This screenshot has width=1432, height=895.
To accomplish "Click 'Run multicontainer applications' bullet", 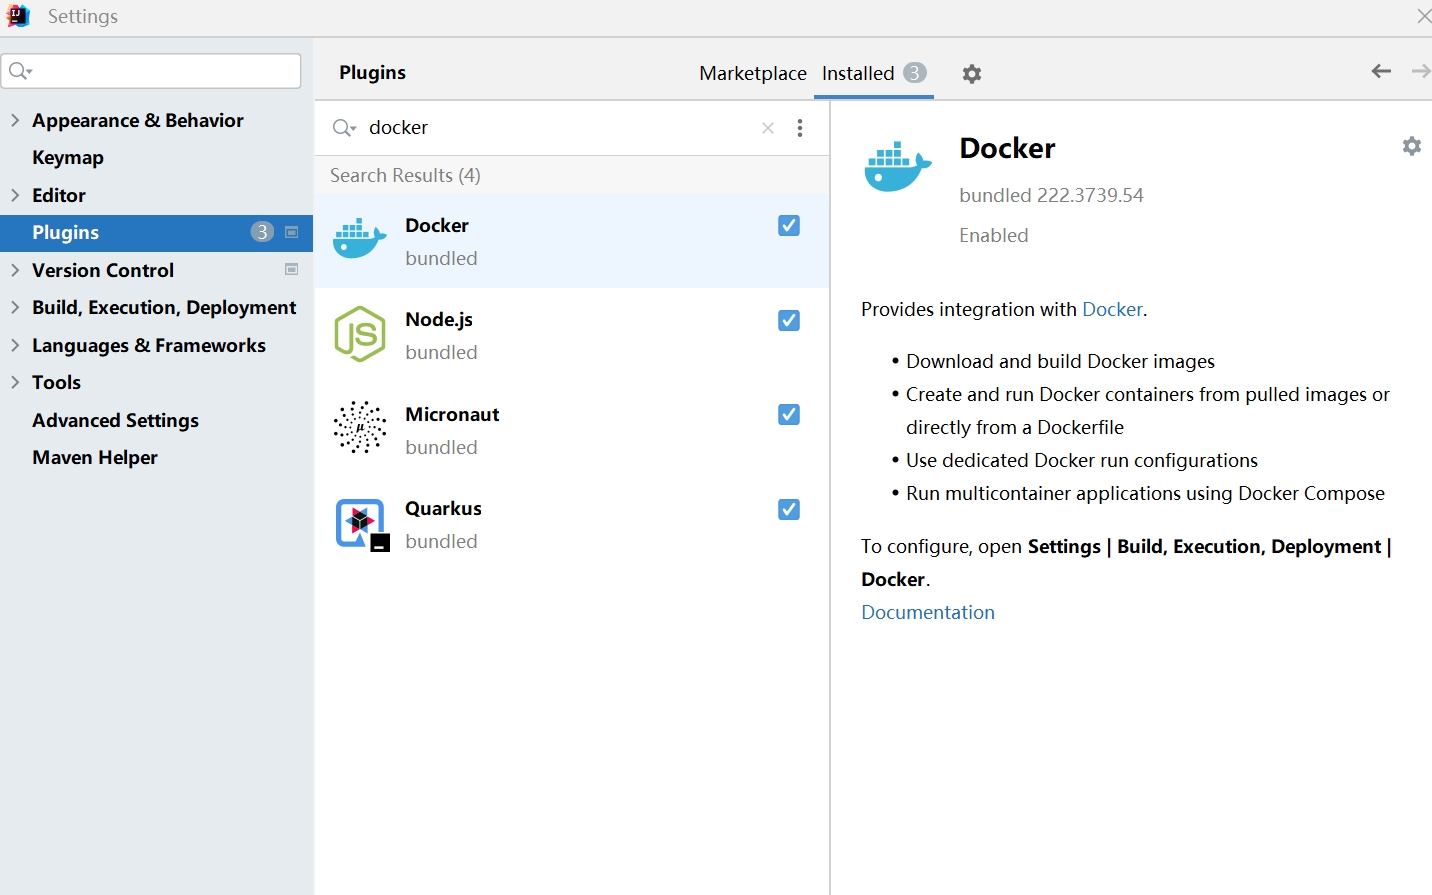I will pos(1145,493).
